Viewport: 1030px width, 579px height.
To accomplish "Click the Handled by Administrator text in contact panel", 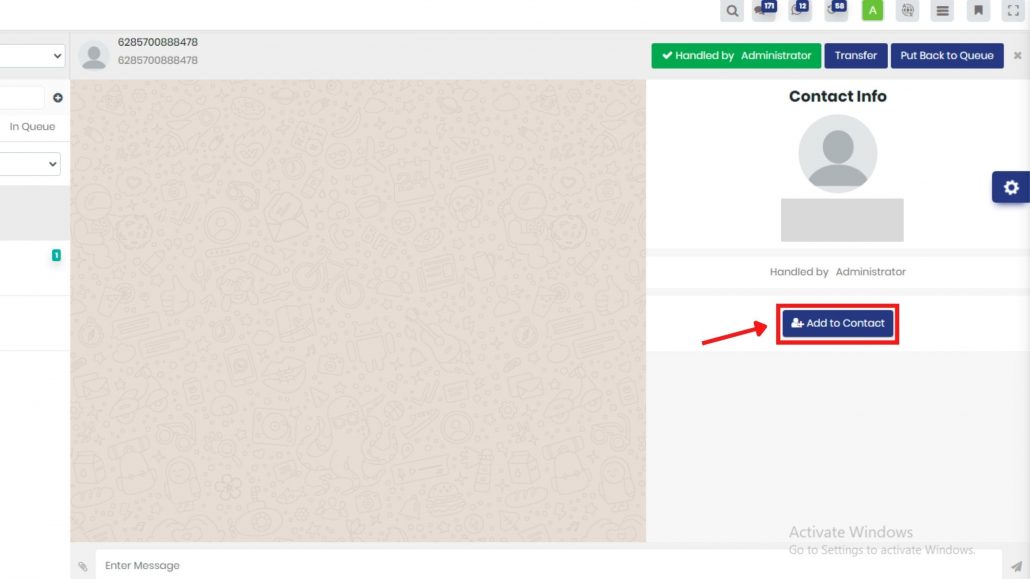I will click(x=838, y=272).
